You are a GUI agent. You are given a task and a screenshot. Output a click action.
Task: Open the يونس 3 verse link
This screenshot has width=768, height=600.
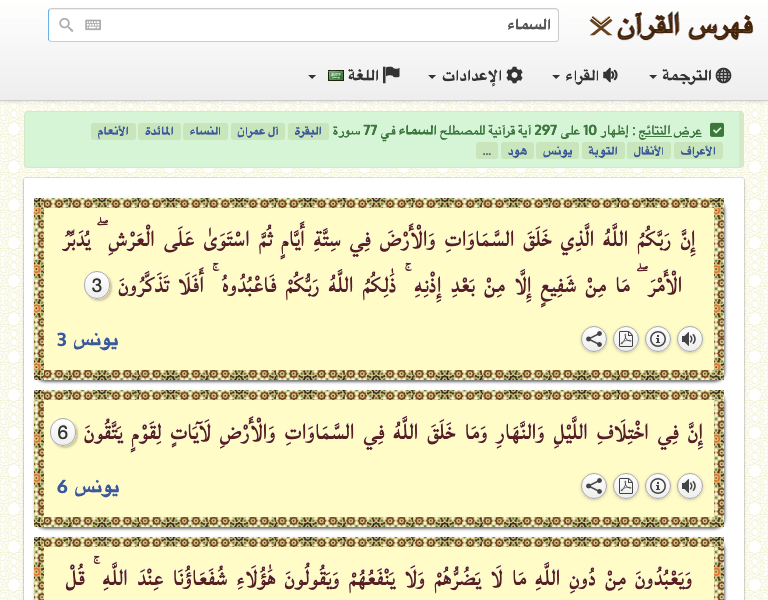coord(87,340)
